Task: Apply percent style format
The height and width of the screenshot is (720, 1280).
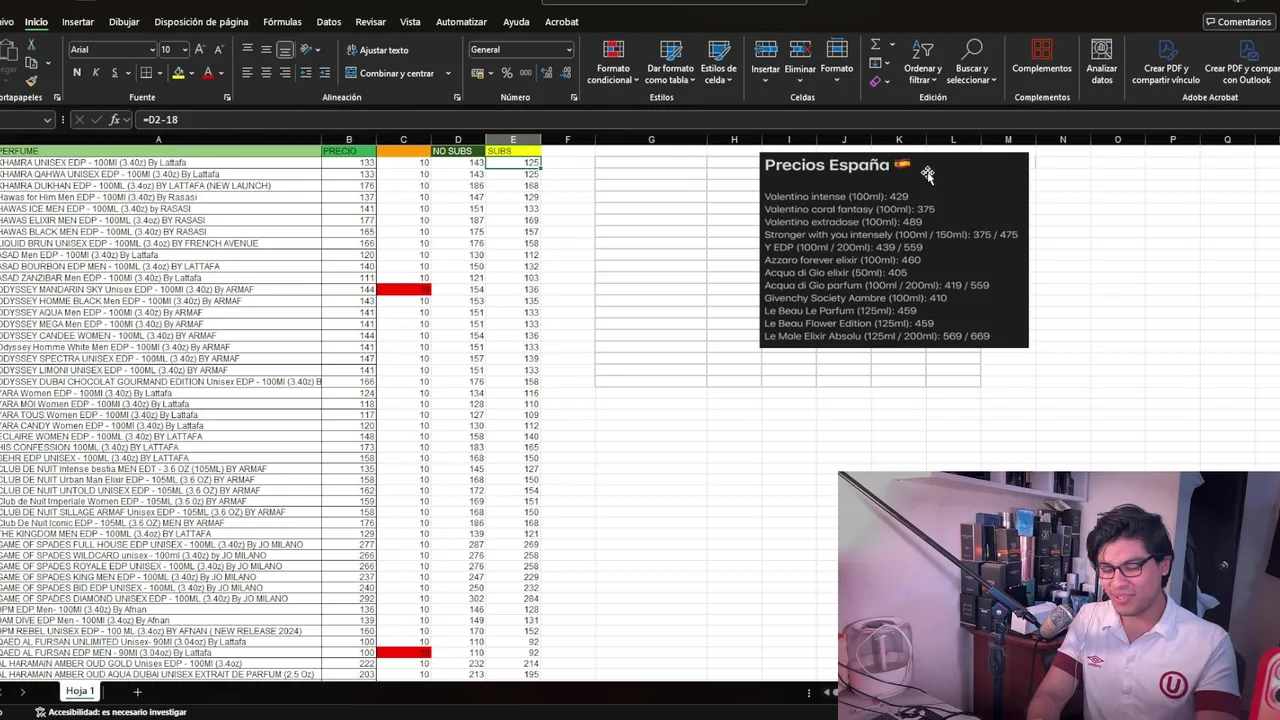Action: 507,73
